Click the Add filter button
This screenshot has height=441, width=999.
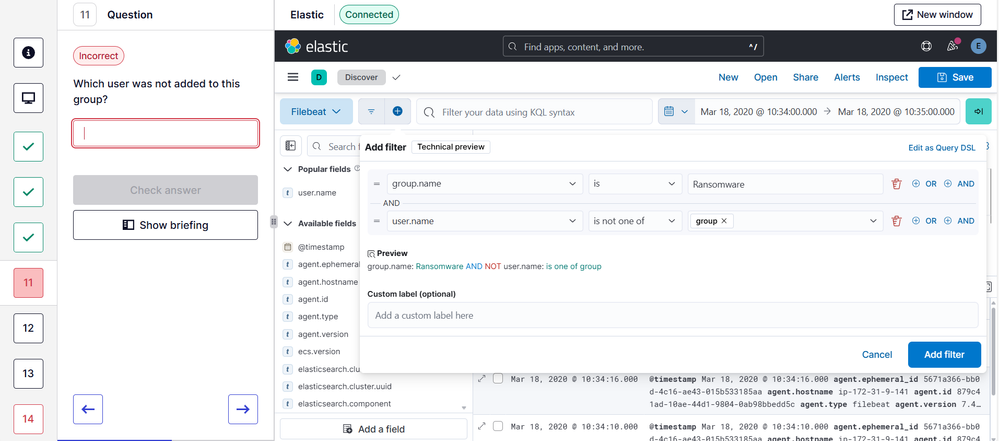pyautogui.click(x=943, y=354)
